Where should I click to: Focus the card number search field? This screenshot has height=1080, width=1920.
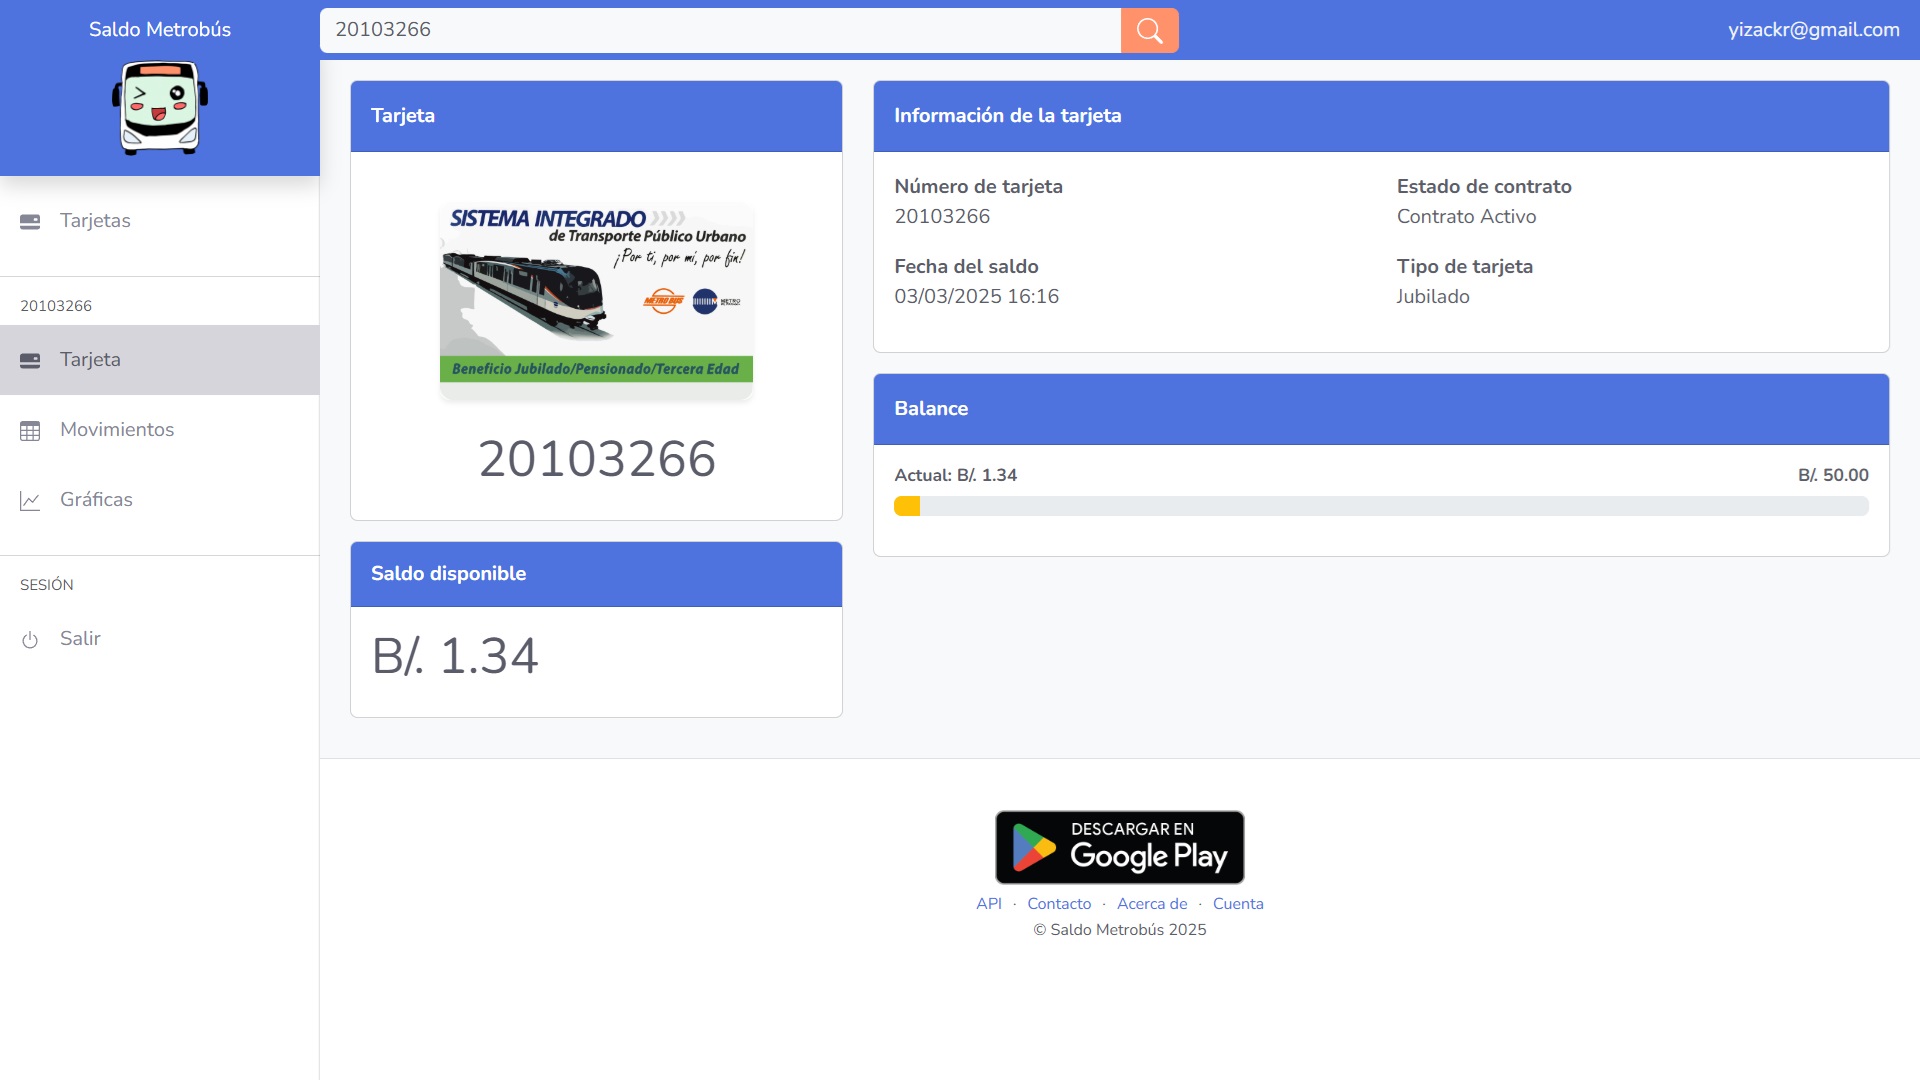pyautogui.click(x=720, y=30)
